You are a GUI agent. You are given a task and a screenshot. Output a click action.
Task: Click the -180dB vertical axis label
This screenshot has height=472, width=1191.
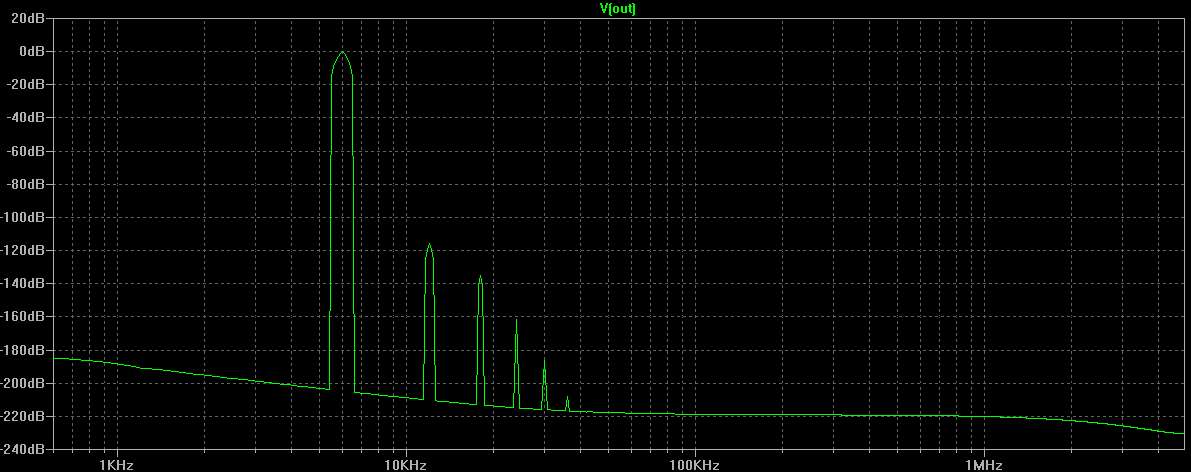[x=24, y=350]
